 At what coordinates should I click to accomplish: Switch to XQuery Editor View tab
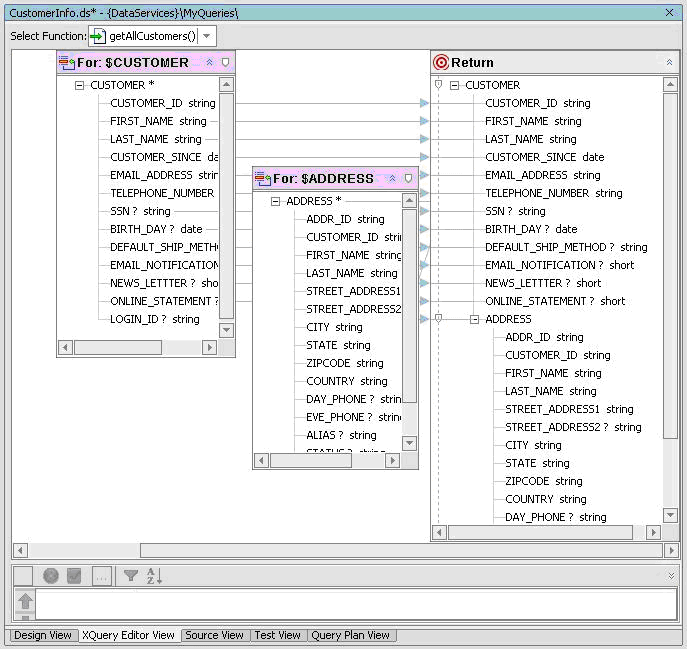128,635
